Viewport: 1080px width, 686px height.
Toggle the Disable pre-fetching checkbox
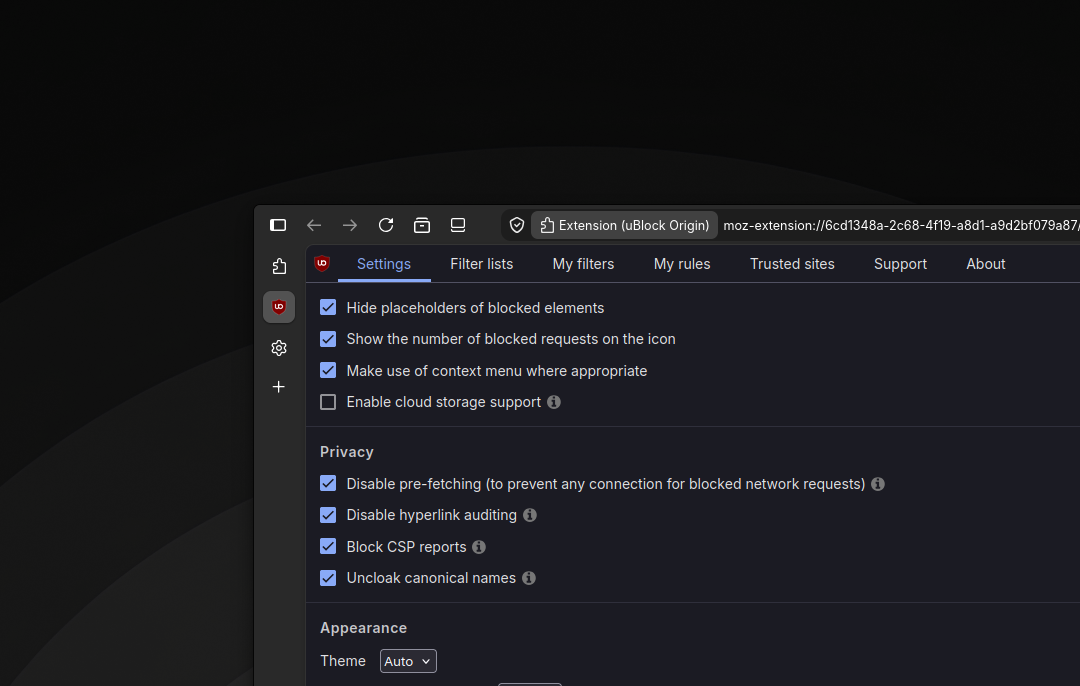coord(328,484)
